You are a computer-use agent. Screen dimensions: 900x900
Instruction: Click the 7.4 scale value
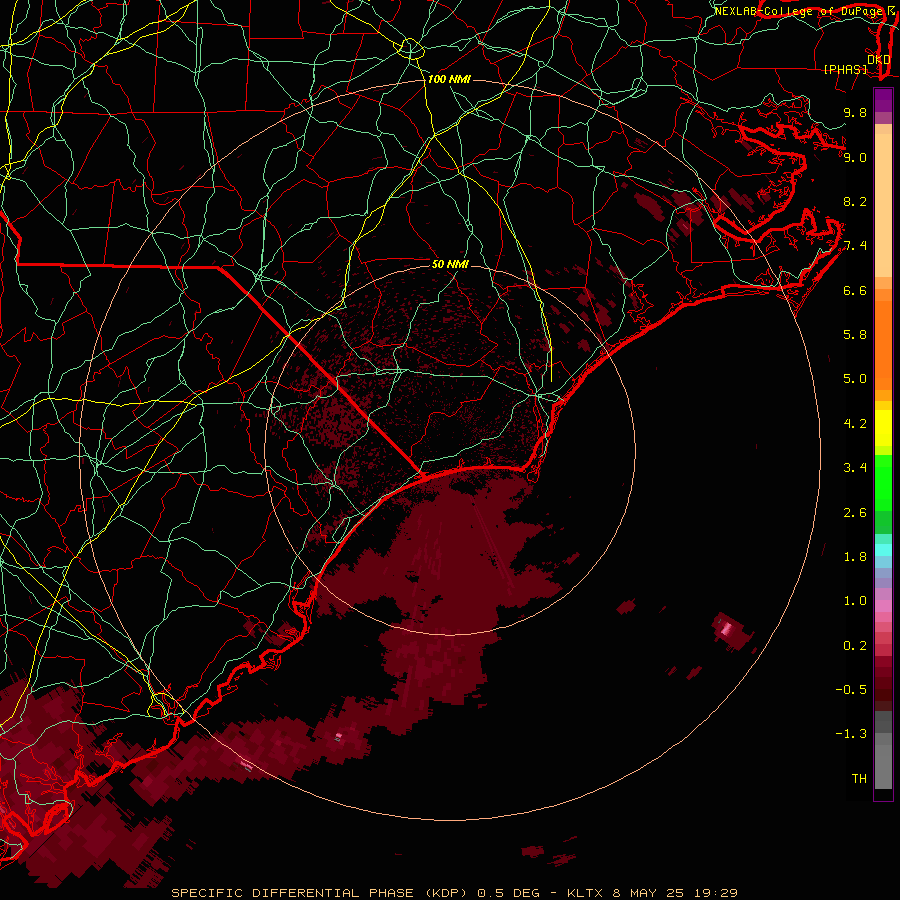855,246
